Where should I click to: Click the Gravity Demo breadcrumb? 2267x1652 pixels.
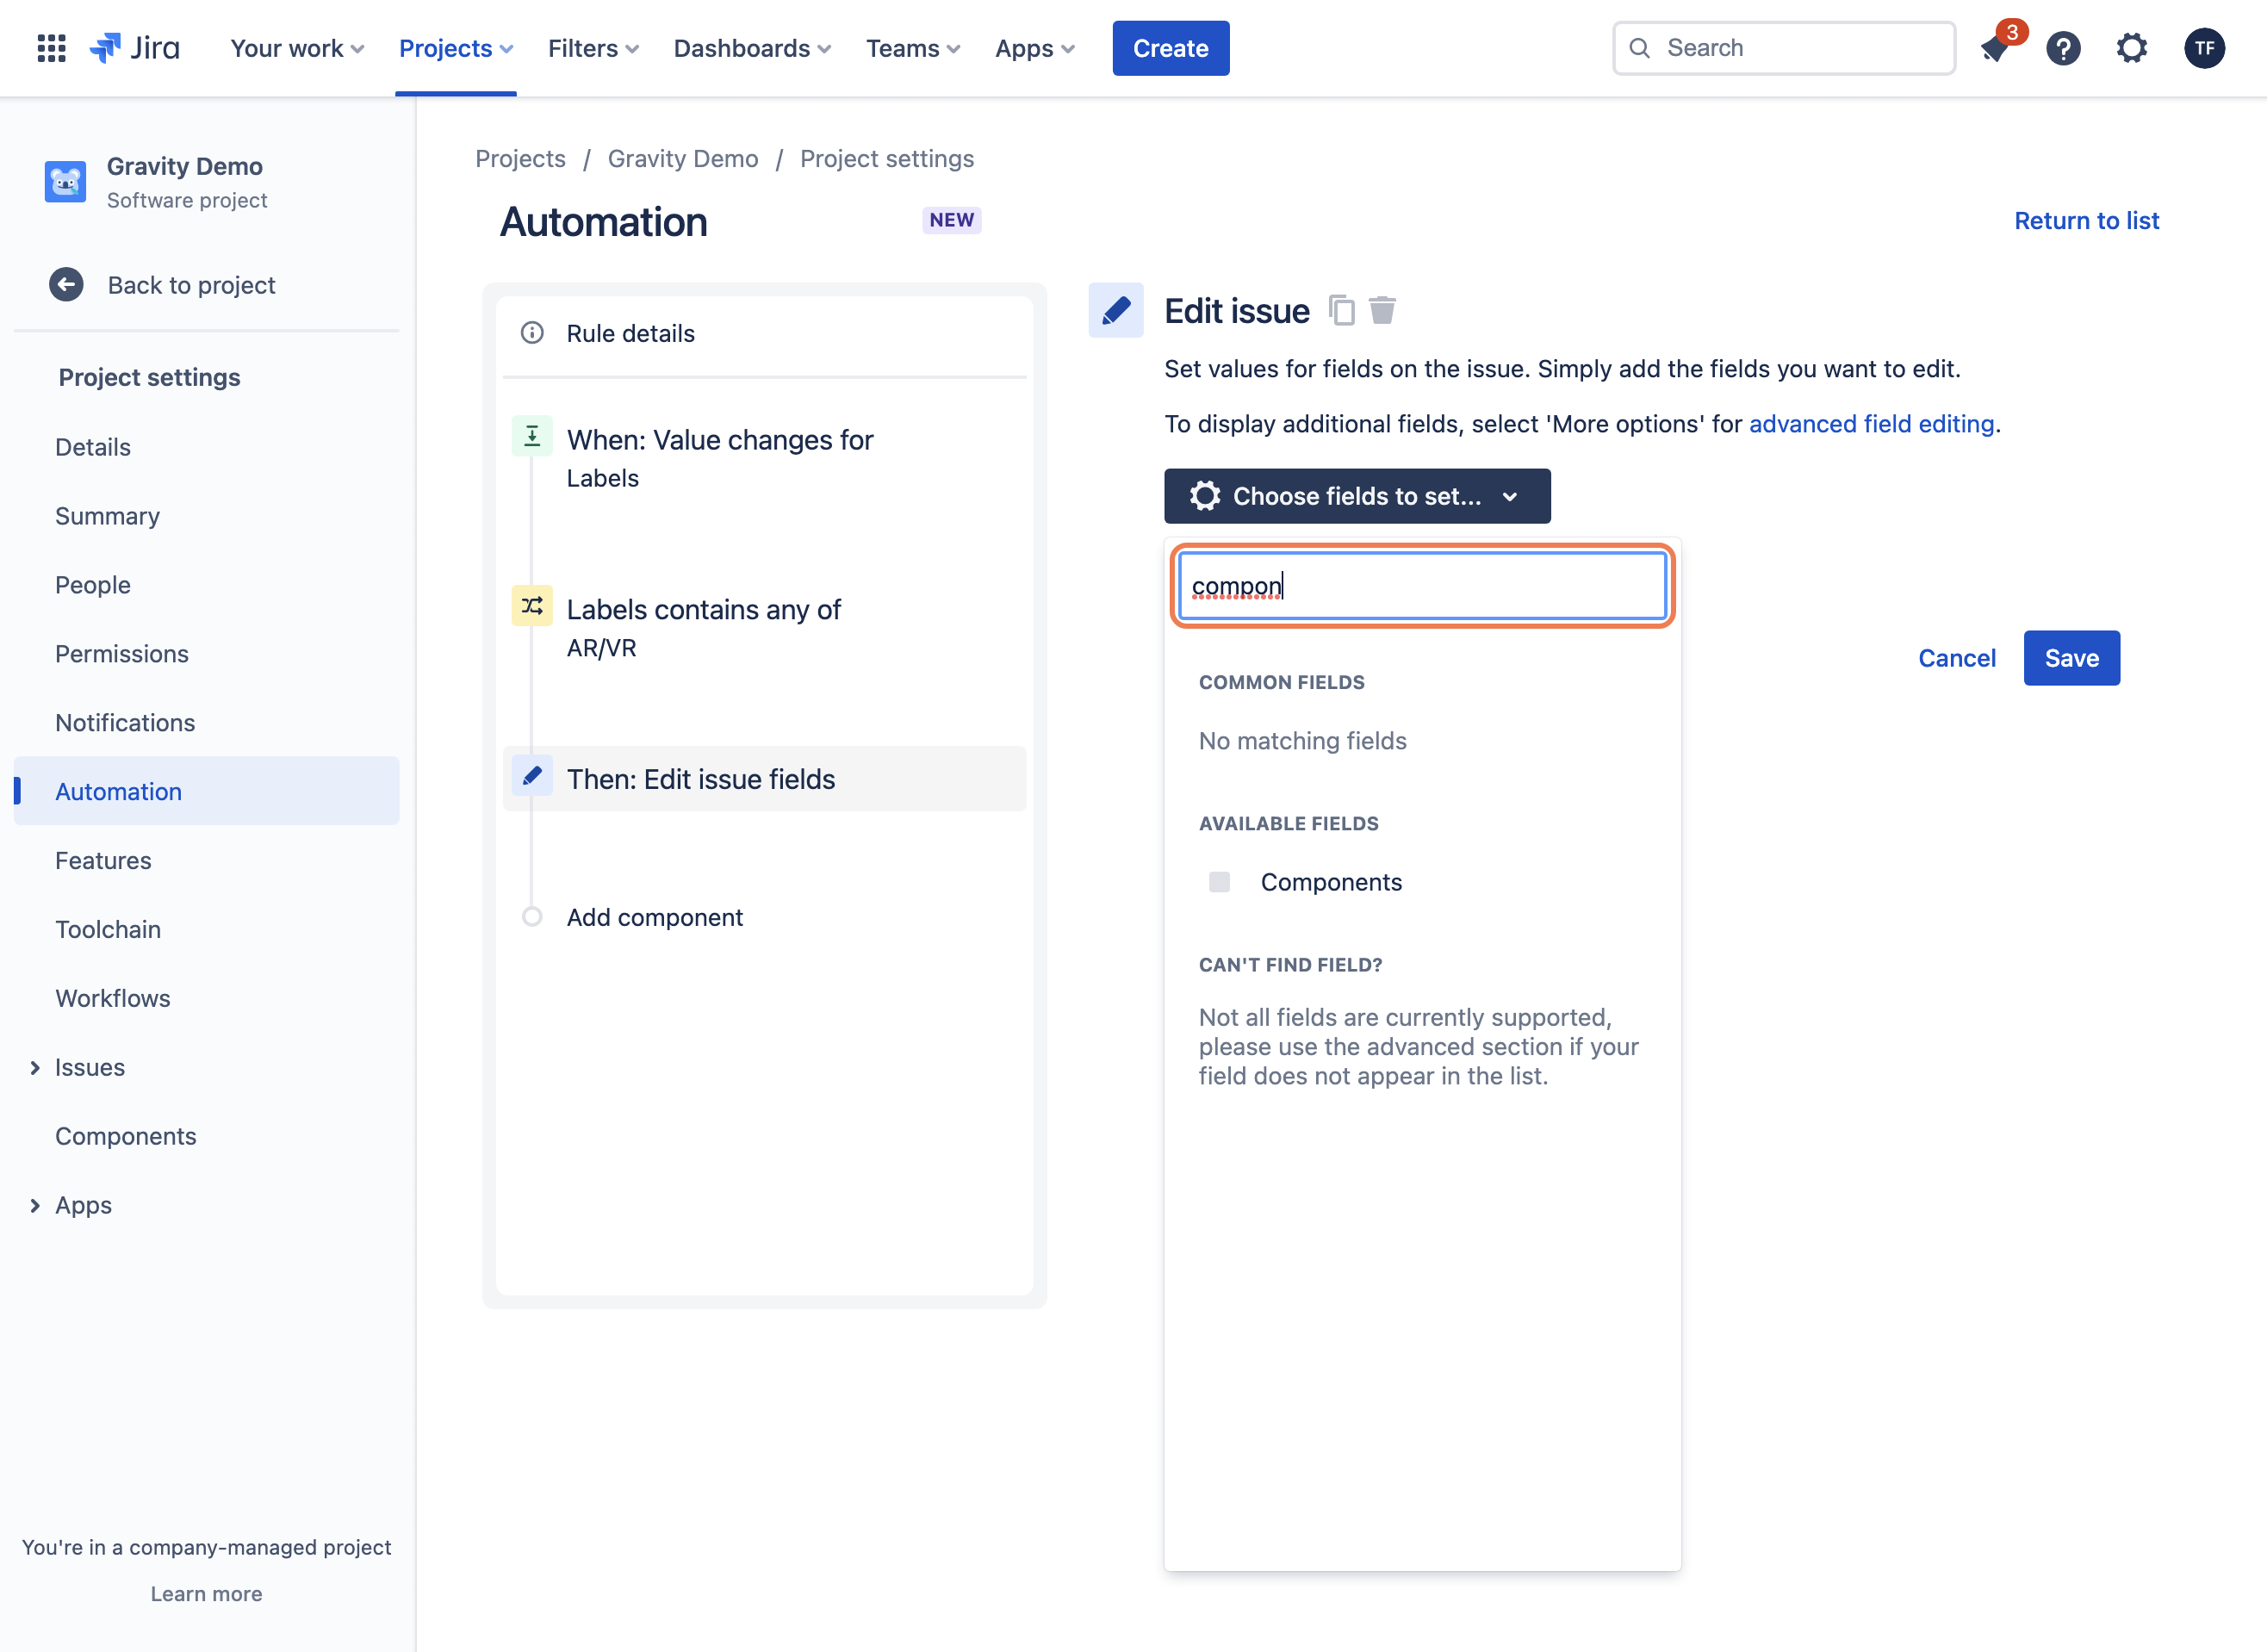point(682,159)
